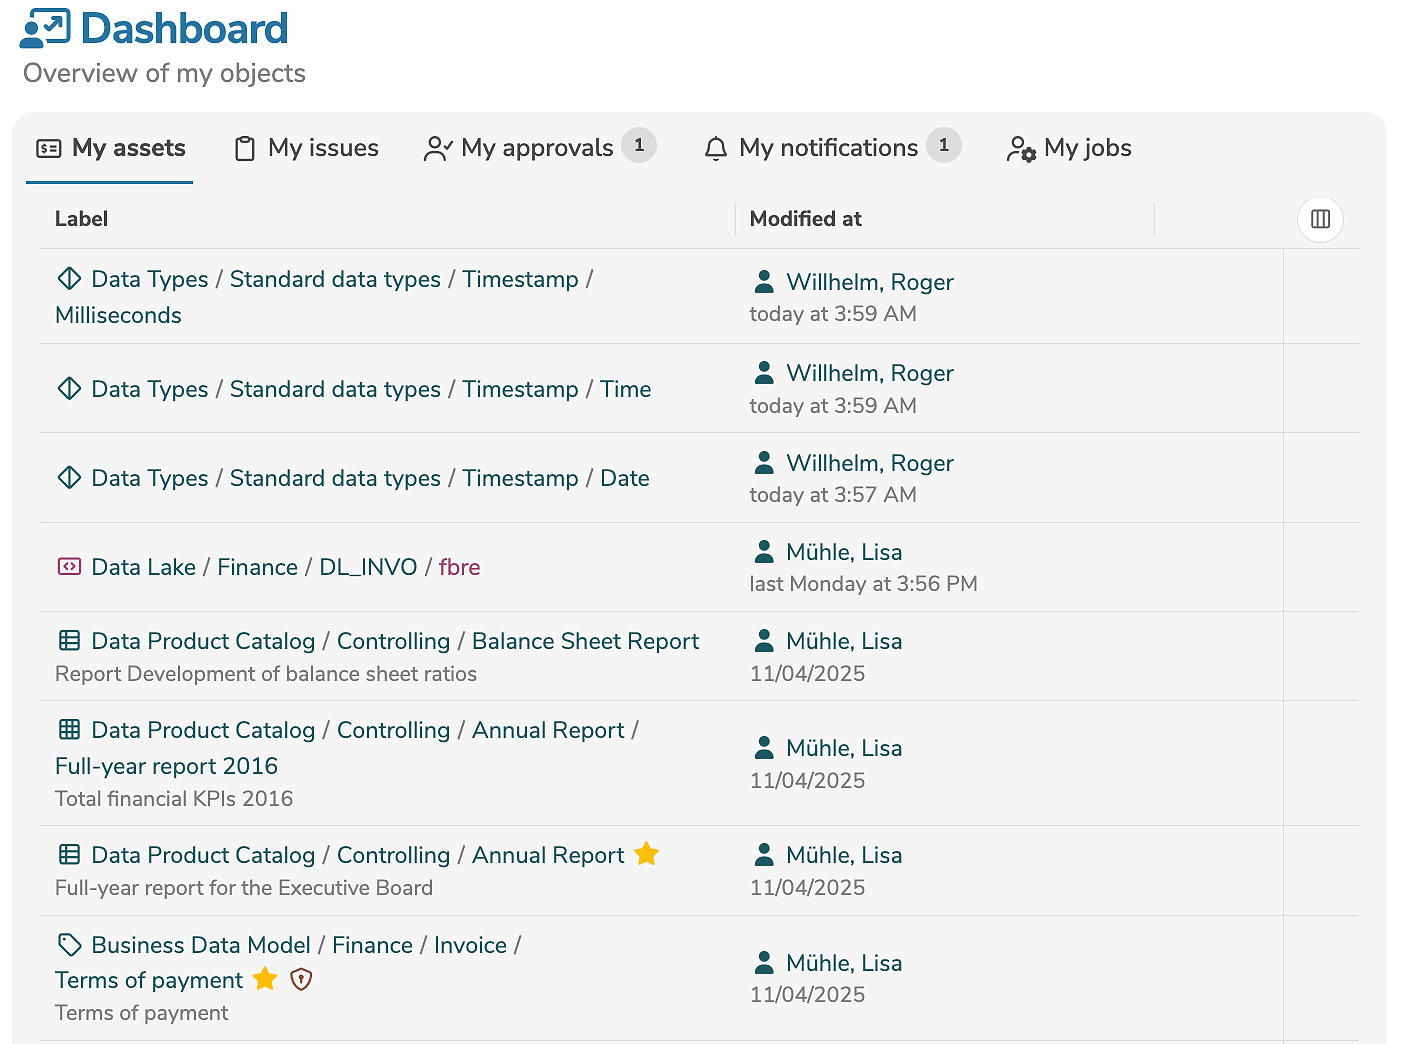Click the Milliseconds data type diamond icon

(x=69, y=279)
